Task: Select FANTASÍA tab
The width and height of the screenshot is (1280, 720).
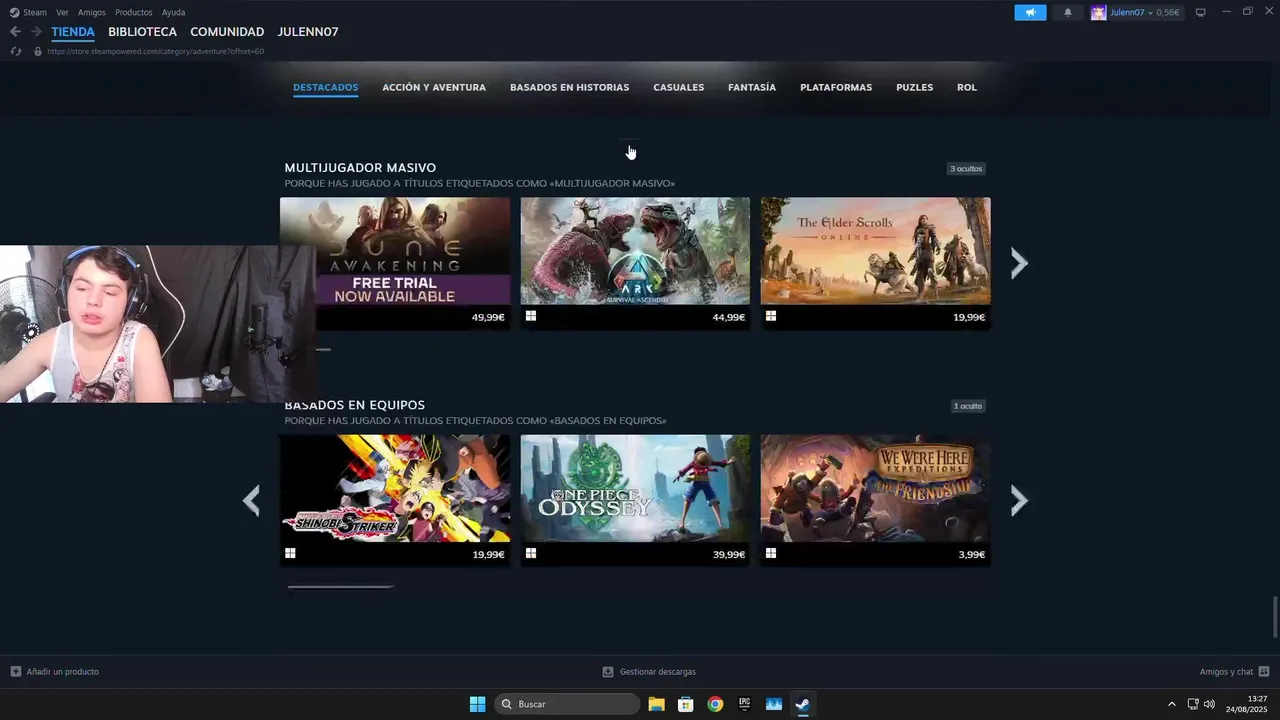Action: click(x=752, y=87)
